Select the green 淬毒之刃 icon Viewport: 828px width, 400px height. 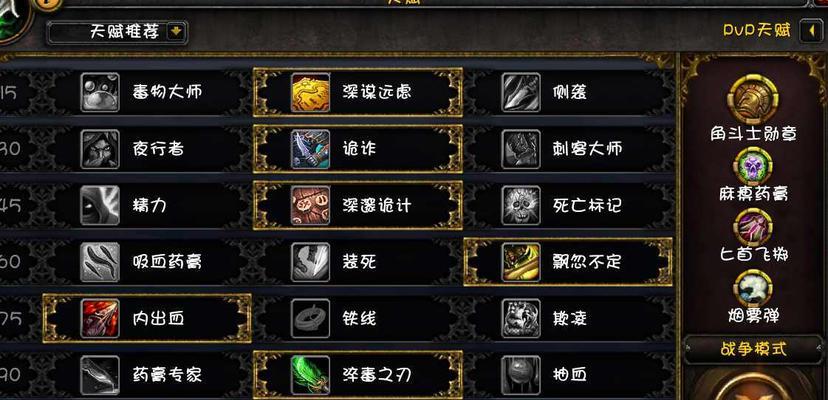[310, 375]
